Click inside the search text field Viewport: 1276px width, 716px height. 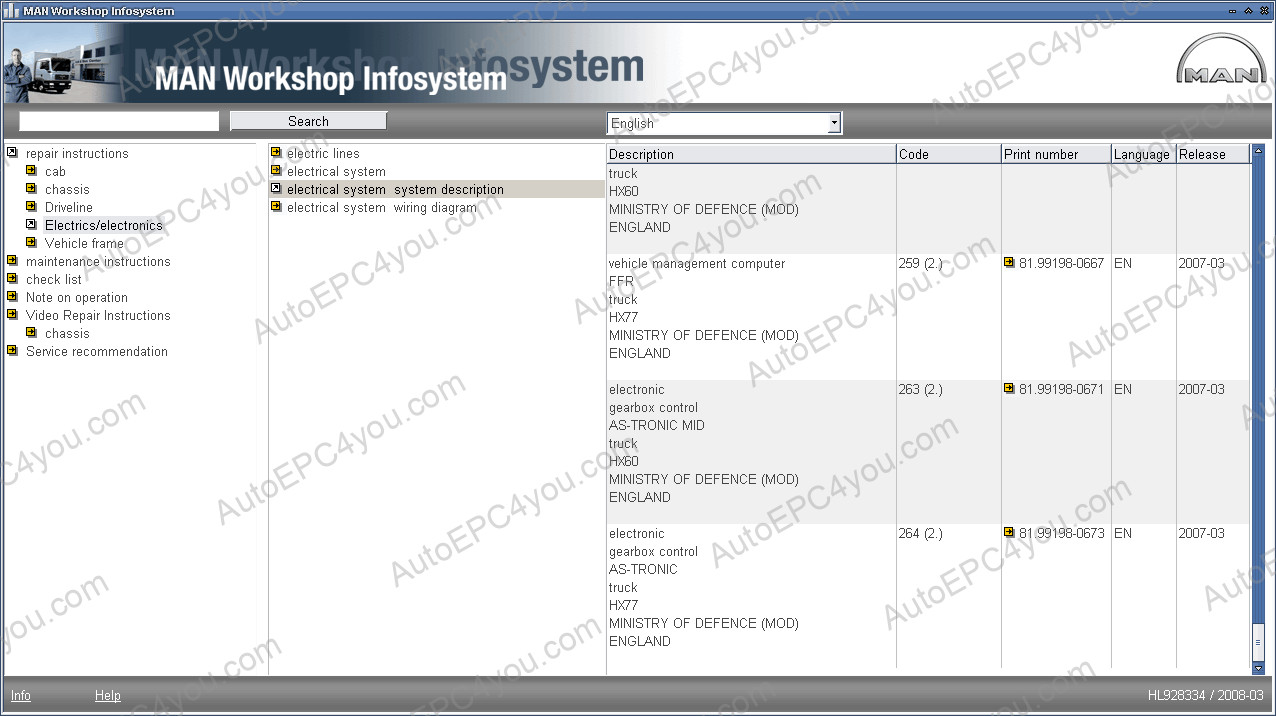(119, 121)
